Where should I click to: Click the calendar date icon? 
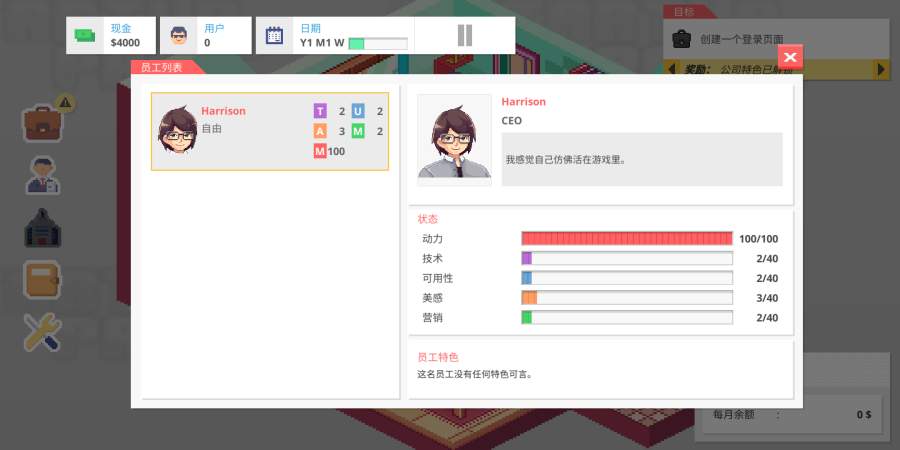pyautogui.click(x=275, y=36)
